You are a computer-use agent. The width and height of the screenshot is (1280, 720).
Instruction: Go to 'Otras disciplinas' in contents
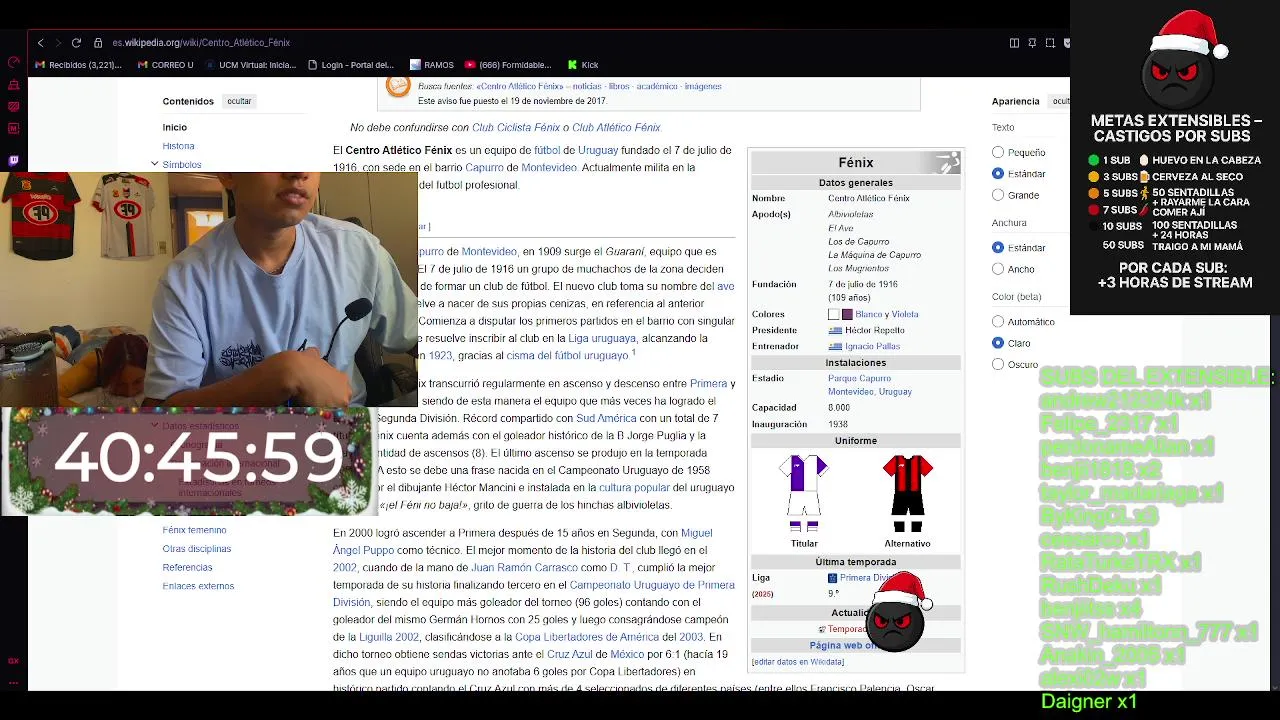(x=197, y=549)
